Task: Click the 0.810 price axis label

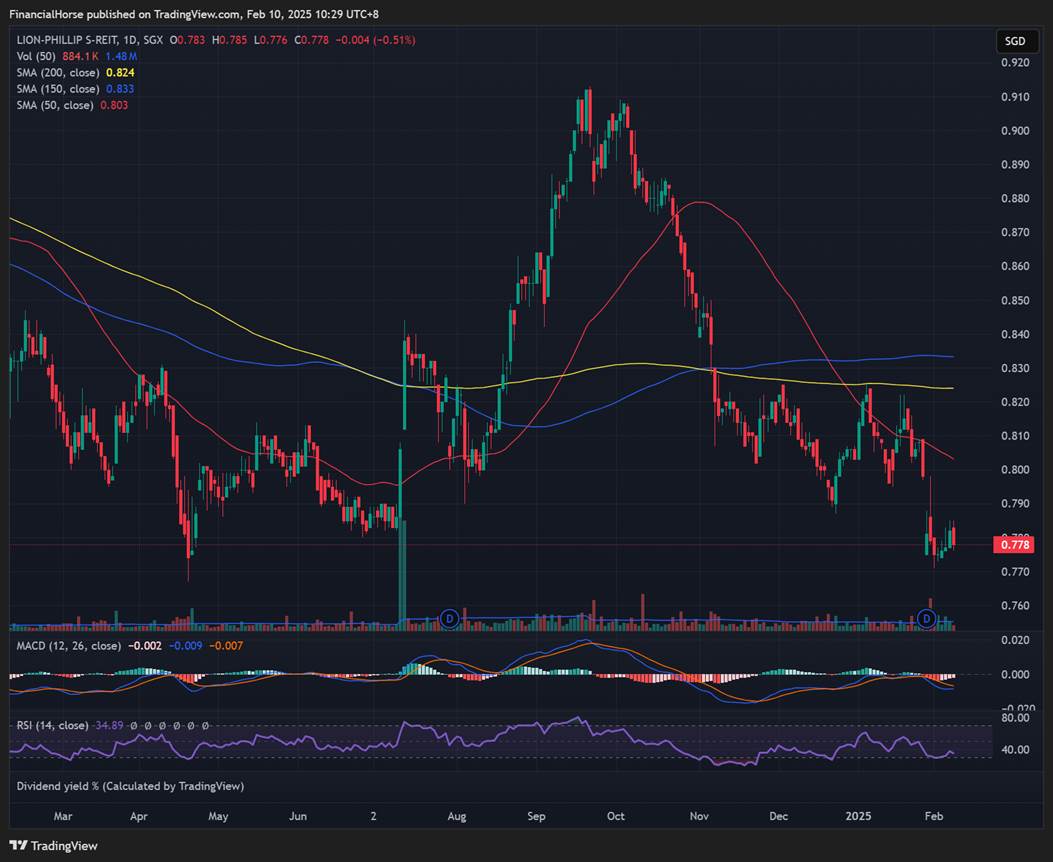Action: (1015, 436)
